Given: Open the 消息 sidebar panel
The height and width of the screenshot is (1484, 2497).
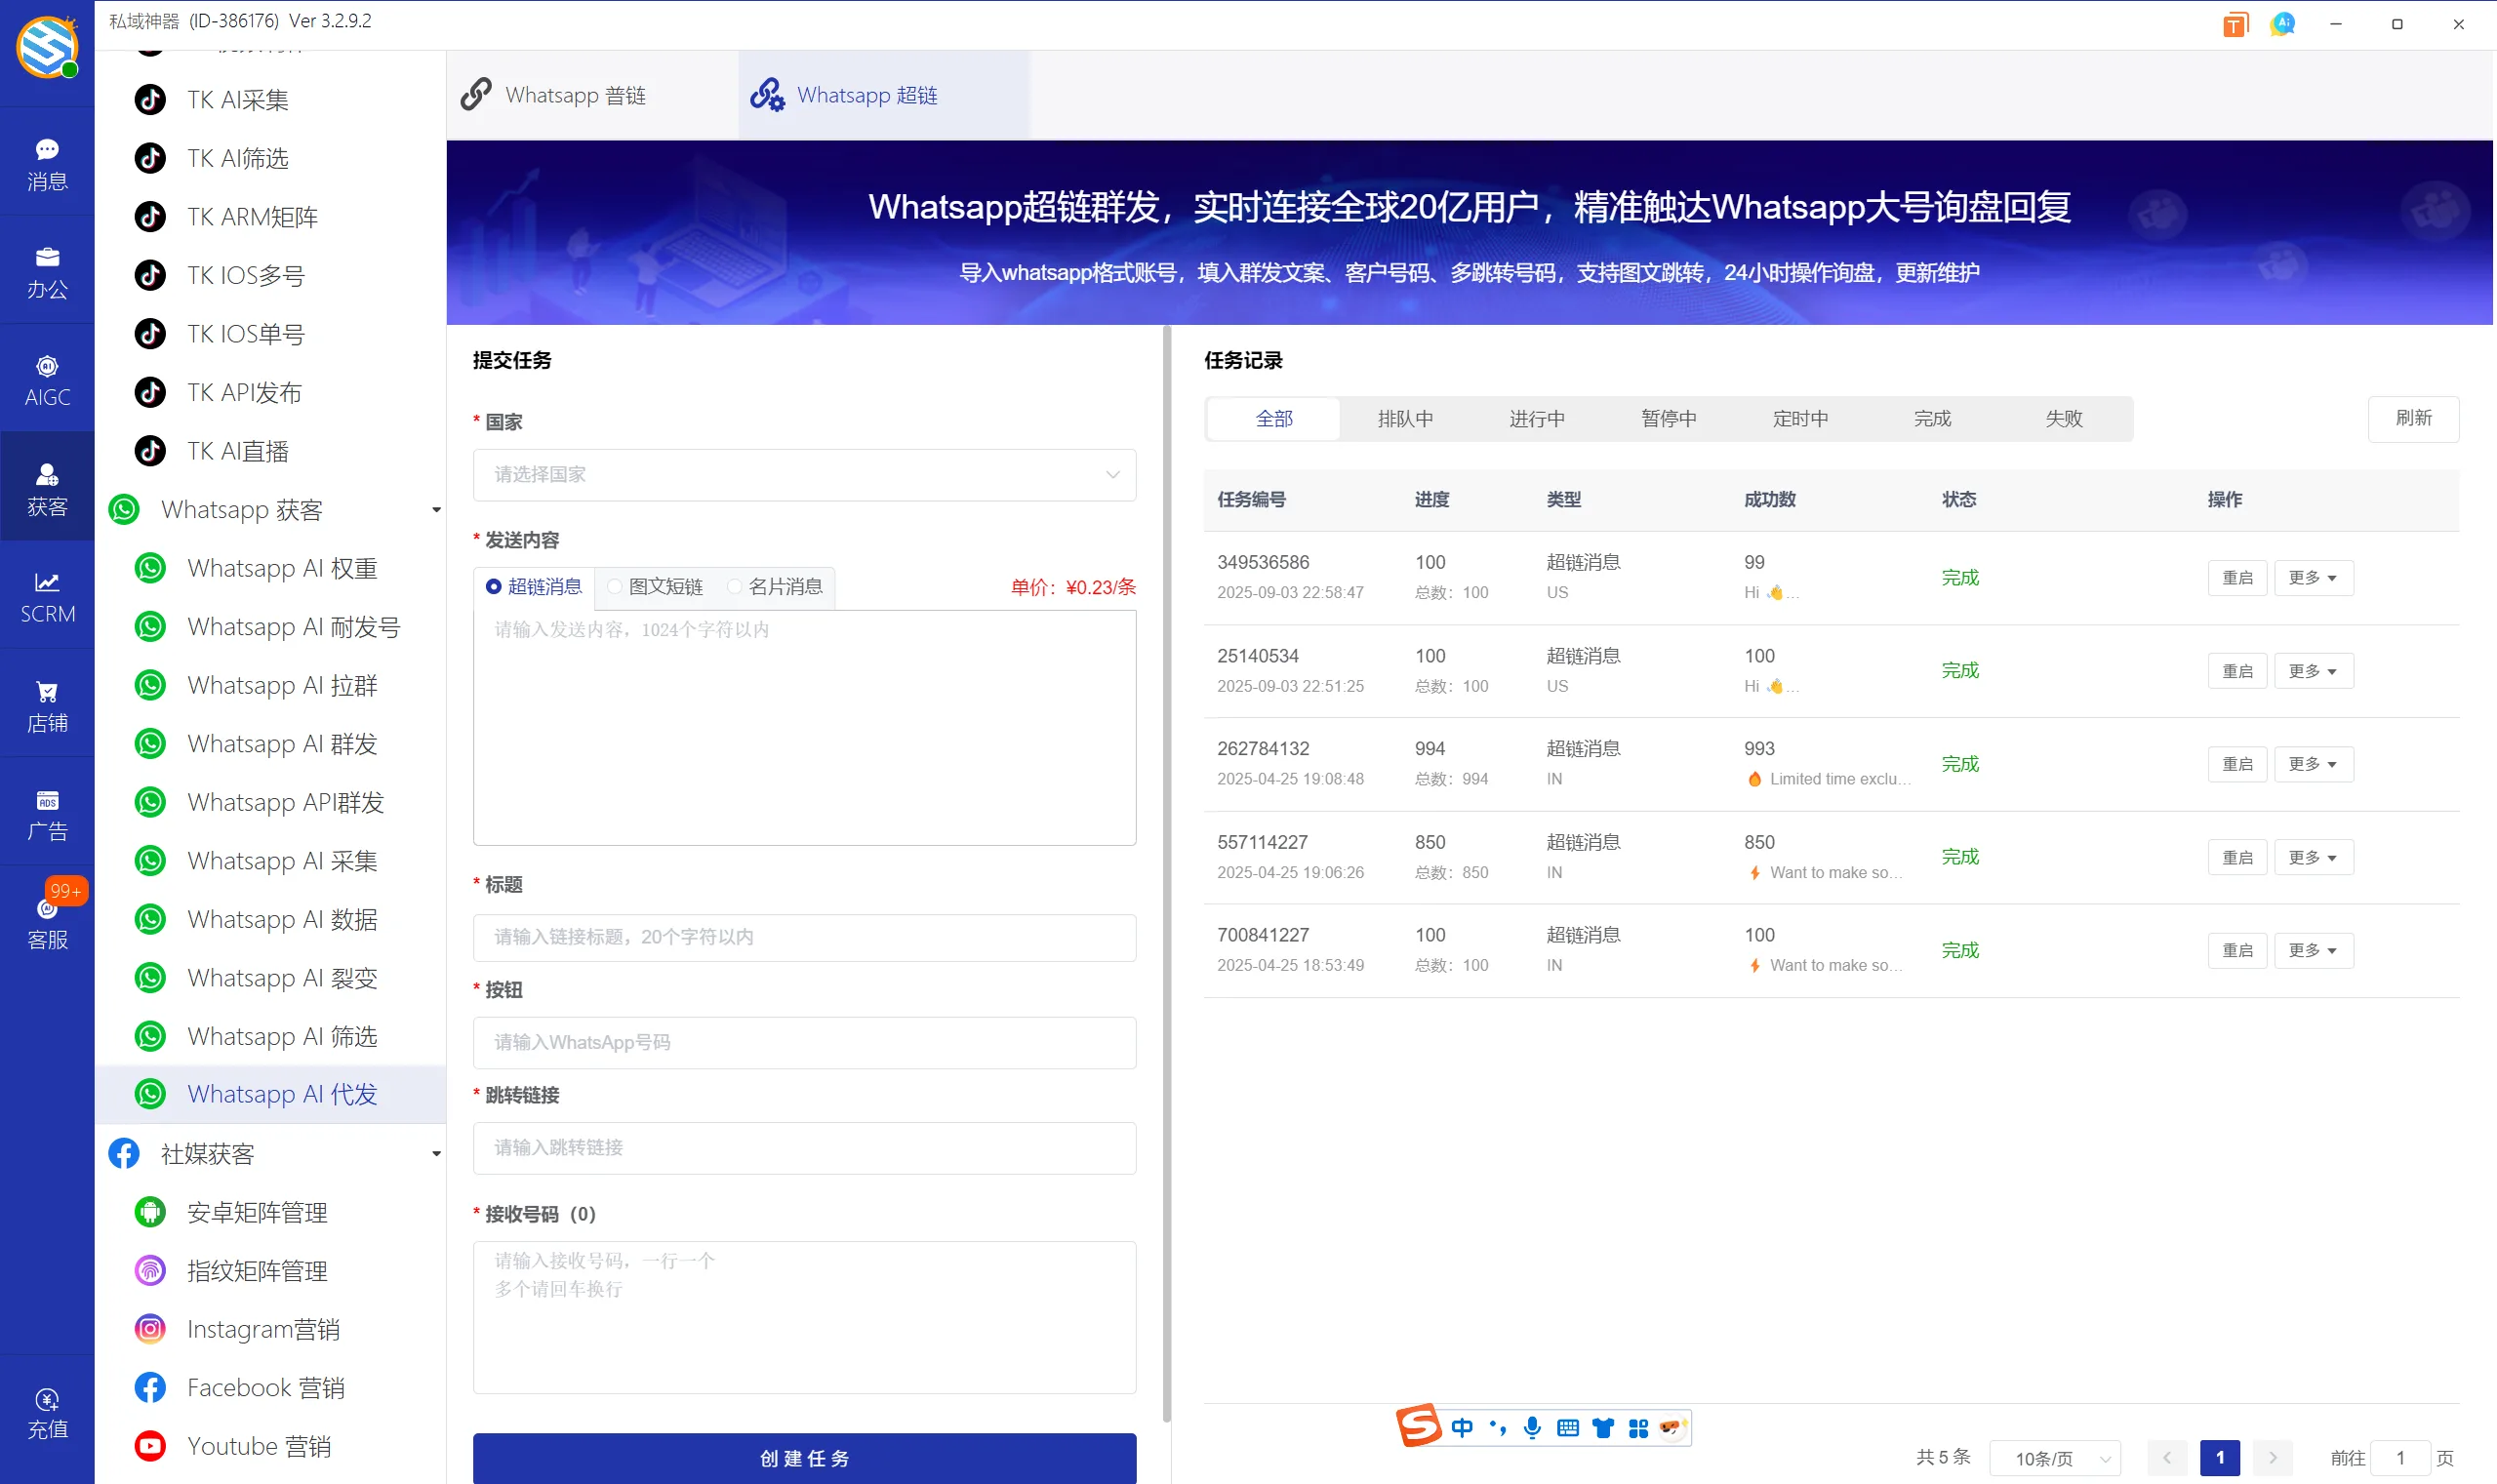Looking at the screenshot, I should [x=47, y=162].
